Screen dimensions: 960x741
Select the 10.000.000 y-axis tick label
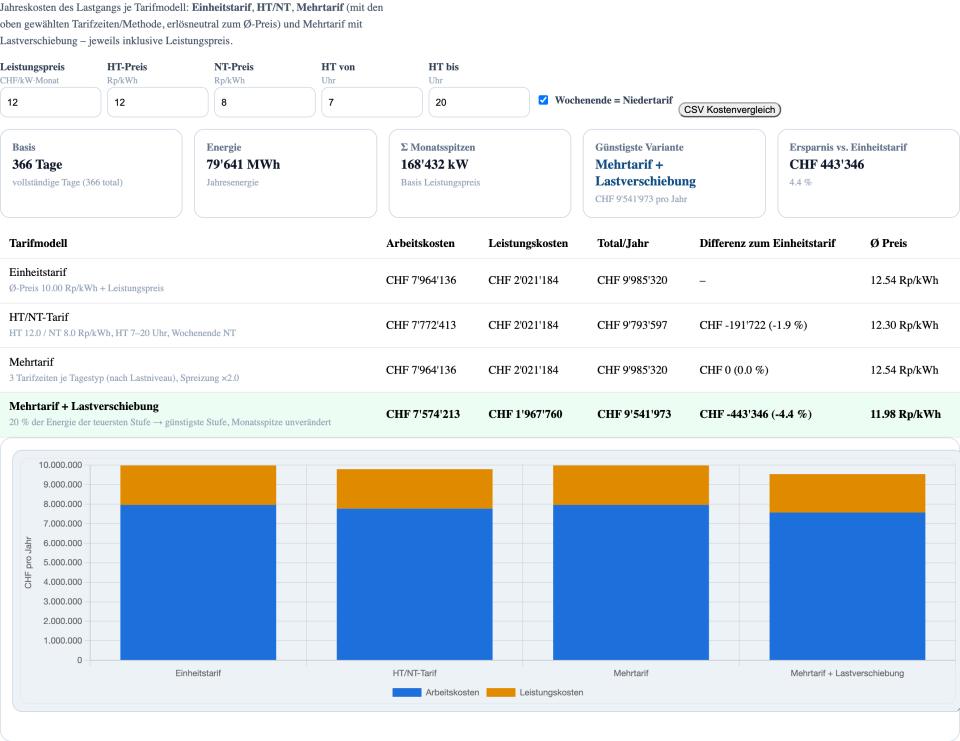click(x=60, y=465)
